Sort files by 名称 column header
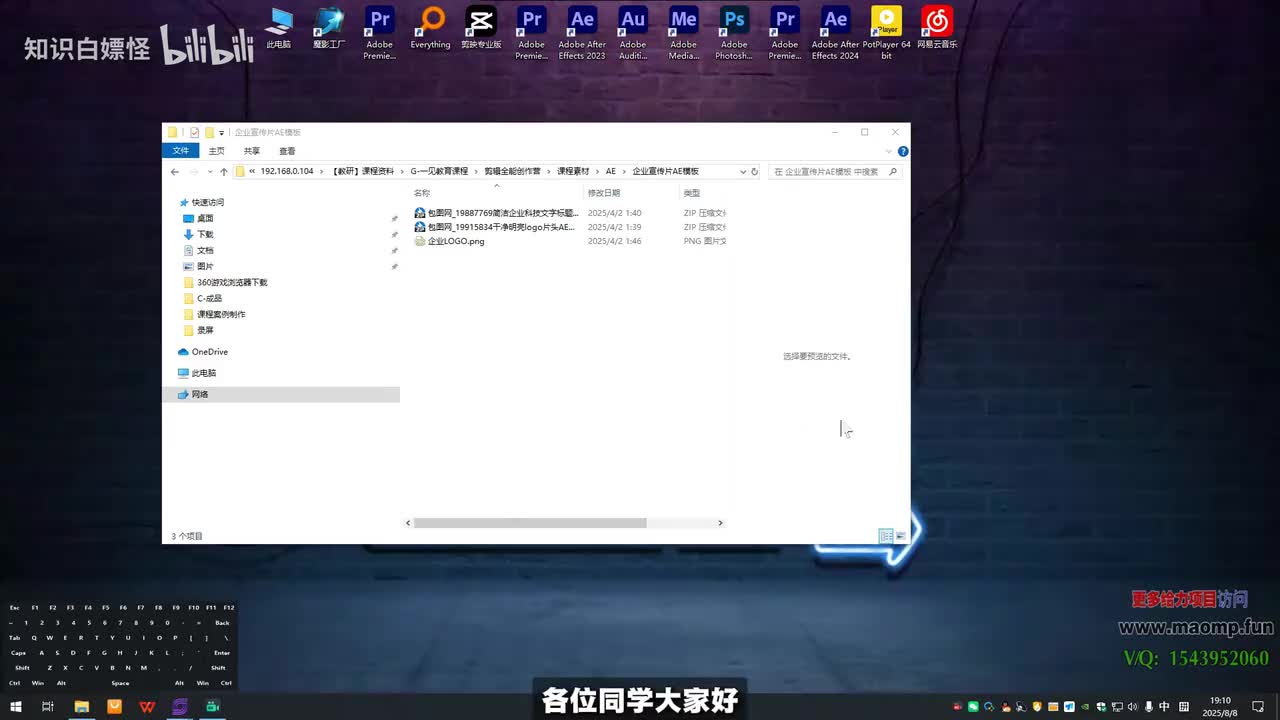The height and width of the screenshot is (720, 1280). point(422,193)
